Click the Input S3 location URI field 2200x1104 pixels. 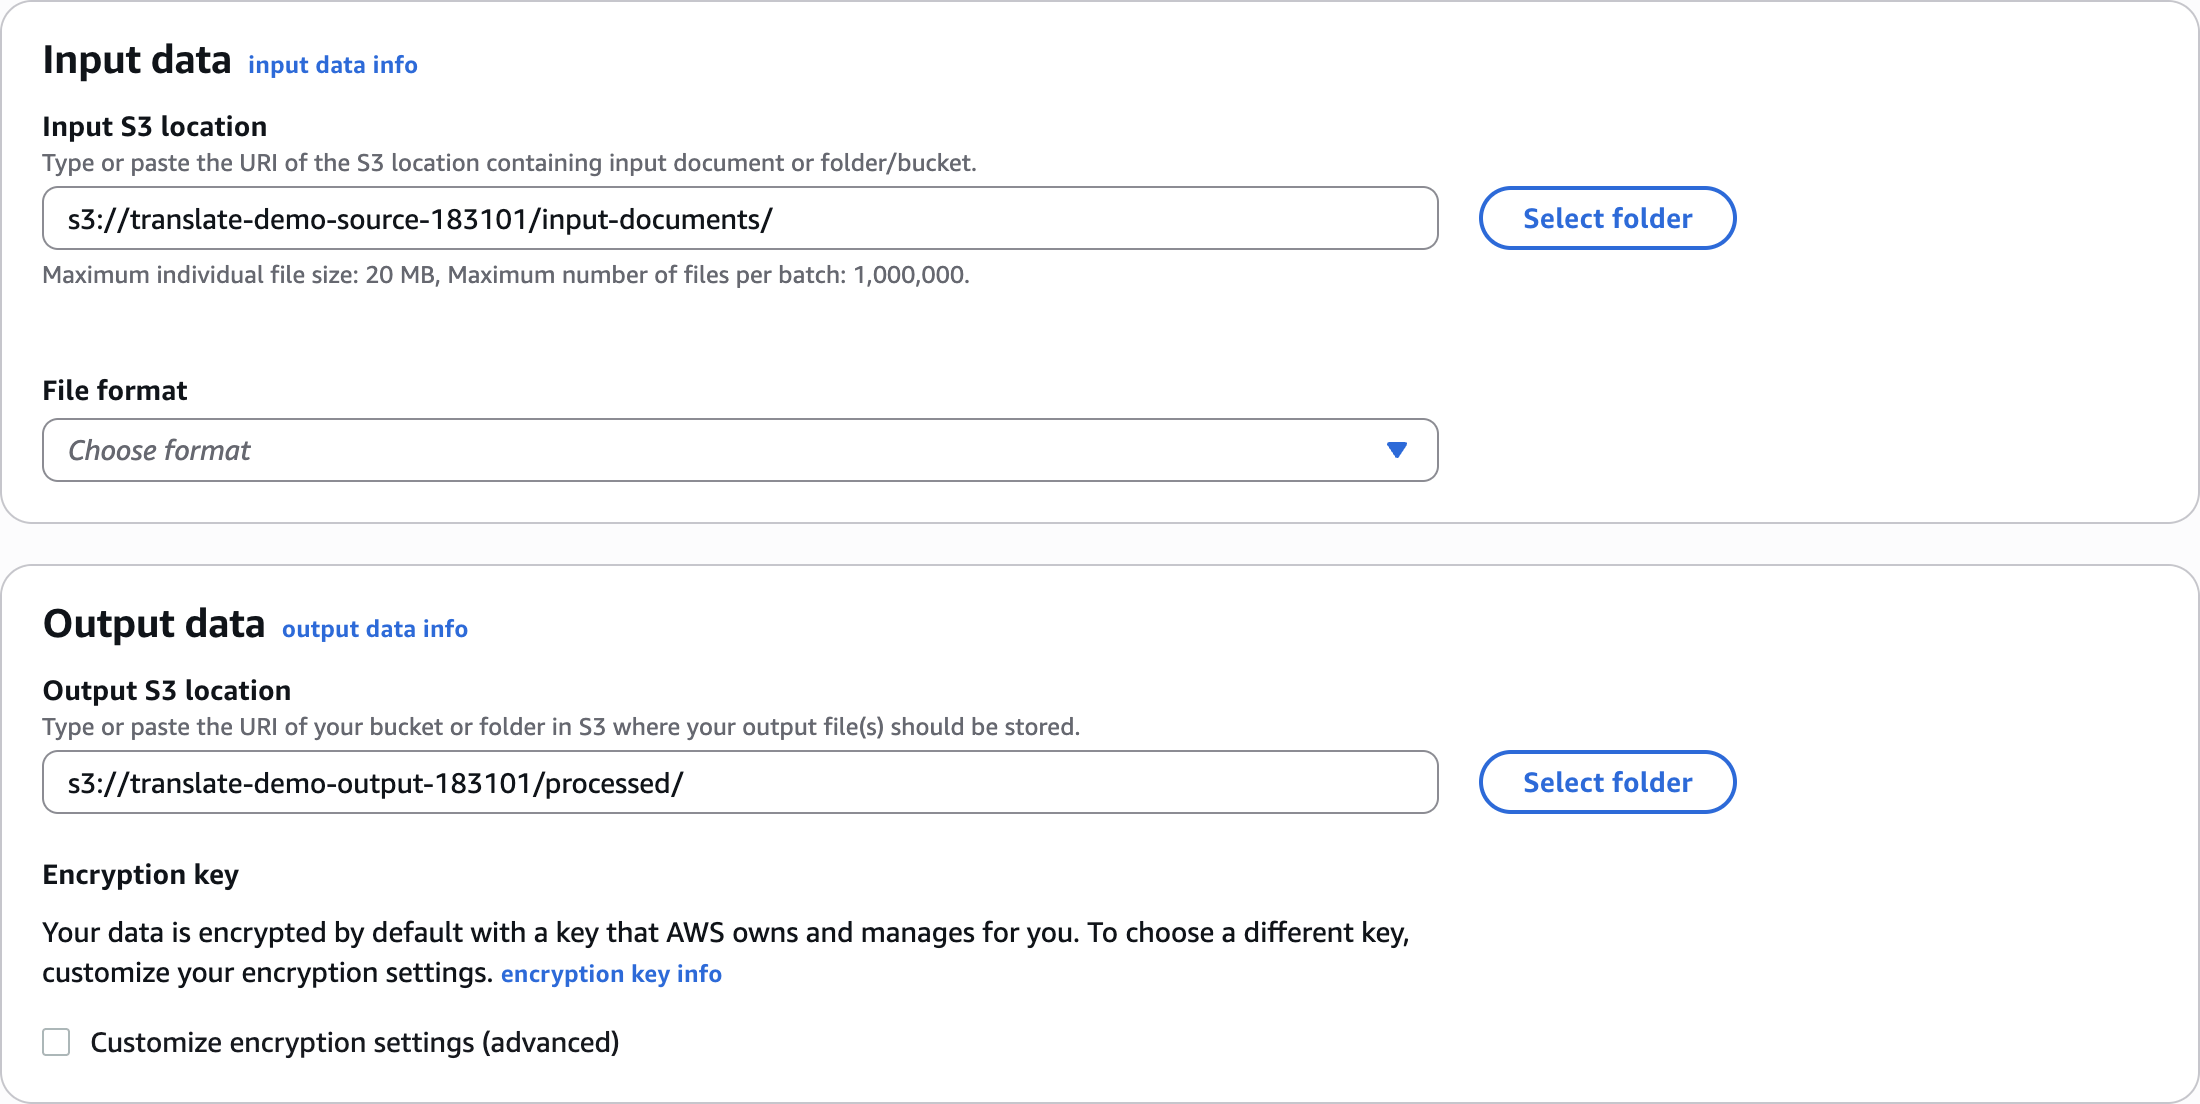coord(740,219)
